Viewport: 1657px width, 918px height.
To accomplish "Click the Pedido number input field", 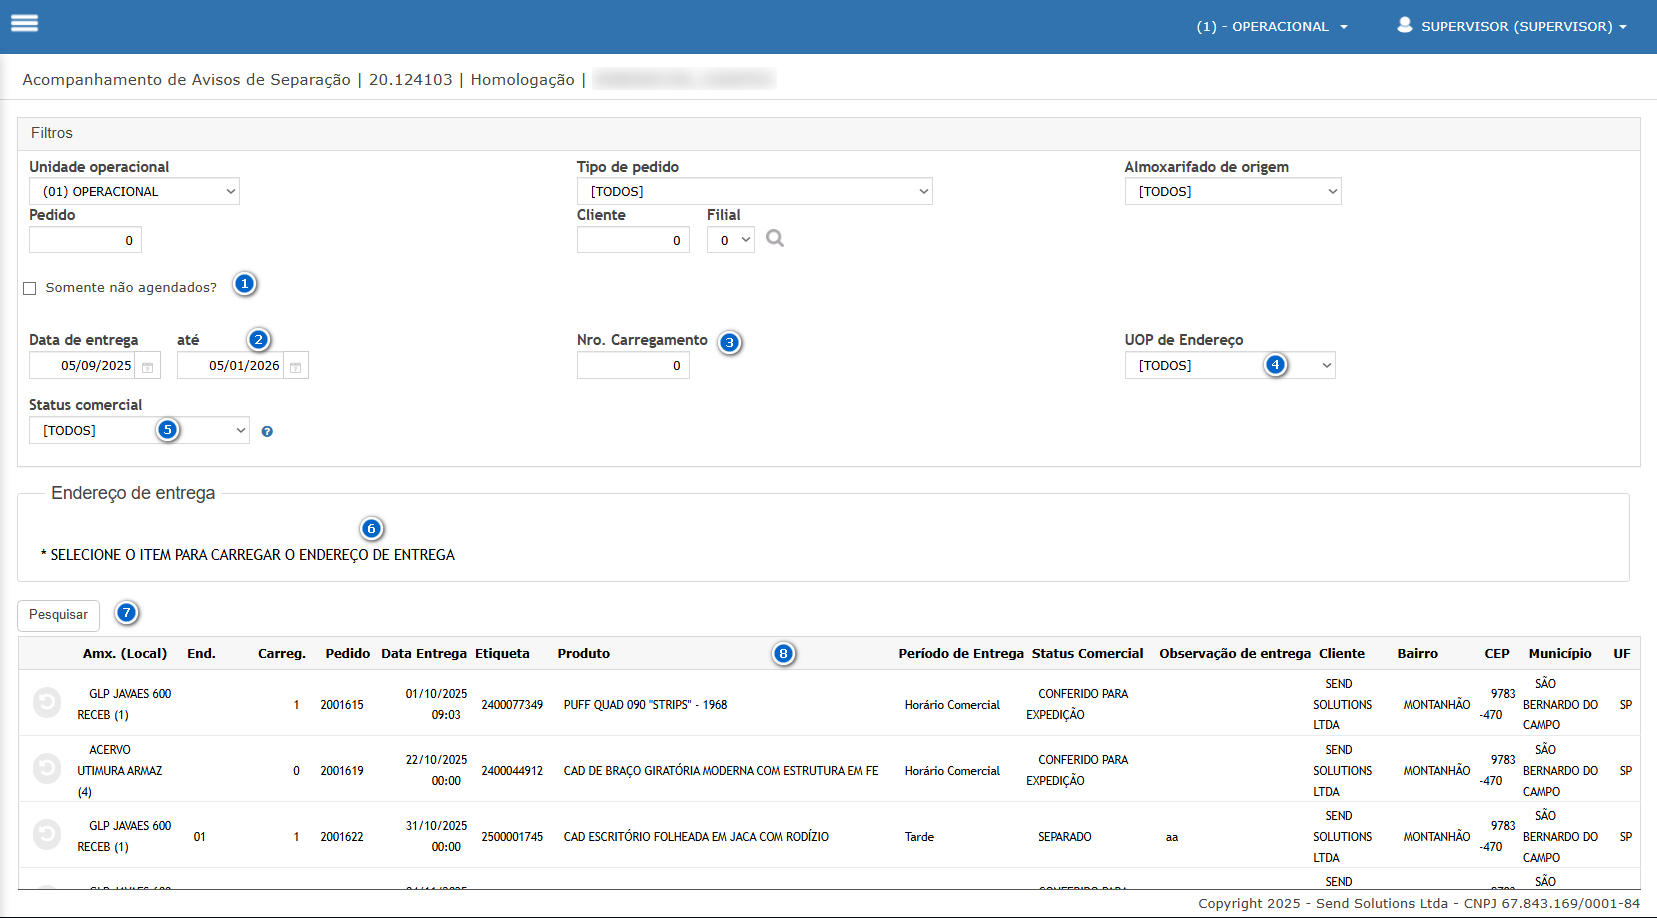I will pyautogui.click(x=85, y=240).
